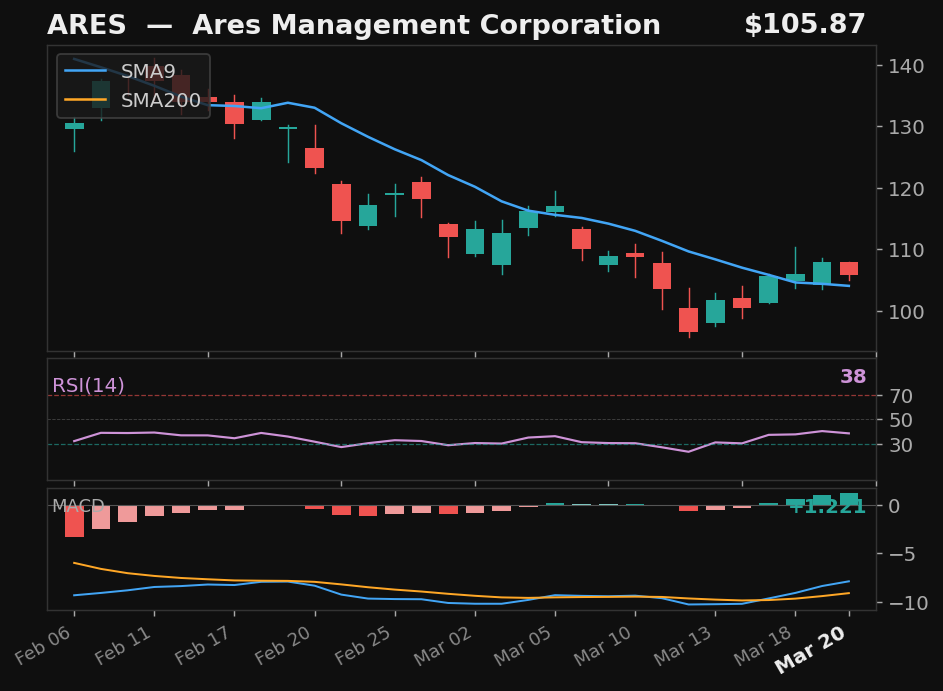Click the RSI(14) indicator label

(86, 384)
